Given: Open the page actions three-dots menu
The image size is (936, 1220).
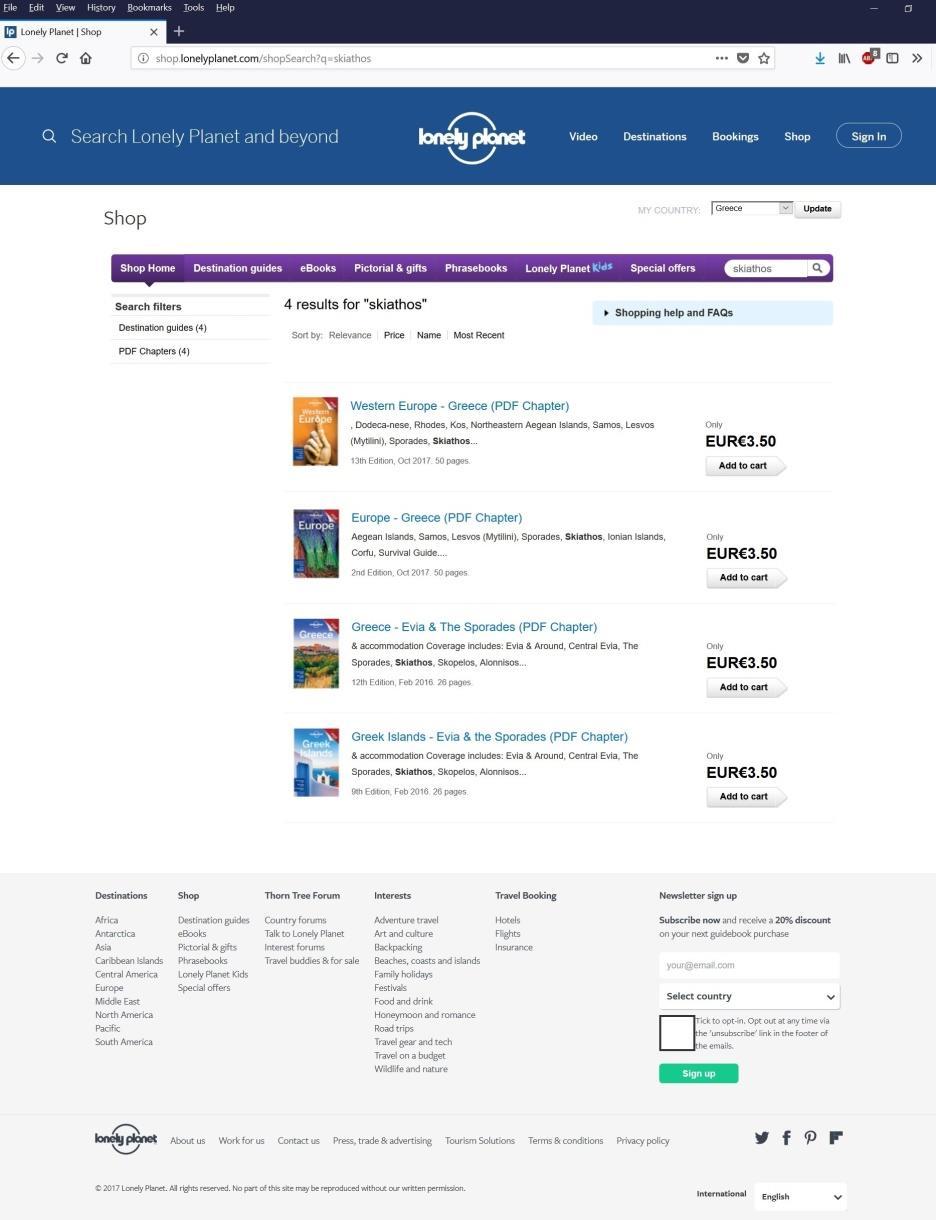Looking at the screenshot, I should click(x=721, y=58).
